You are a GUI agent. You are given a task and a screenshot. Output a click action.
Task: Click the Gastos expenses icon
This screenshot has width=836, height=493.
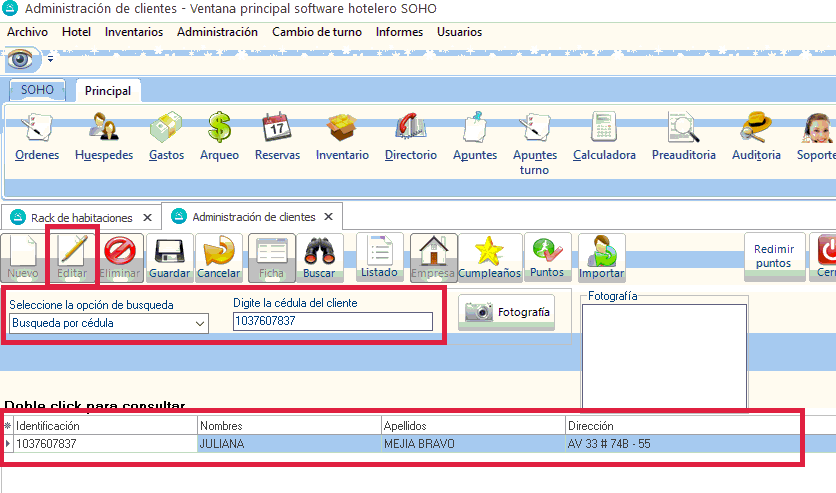(x=166, y=136)
